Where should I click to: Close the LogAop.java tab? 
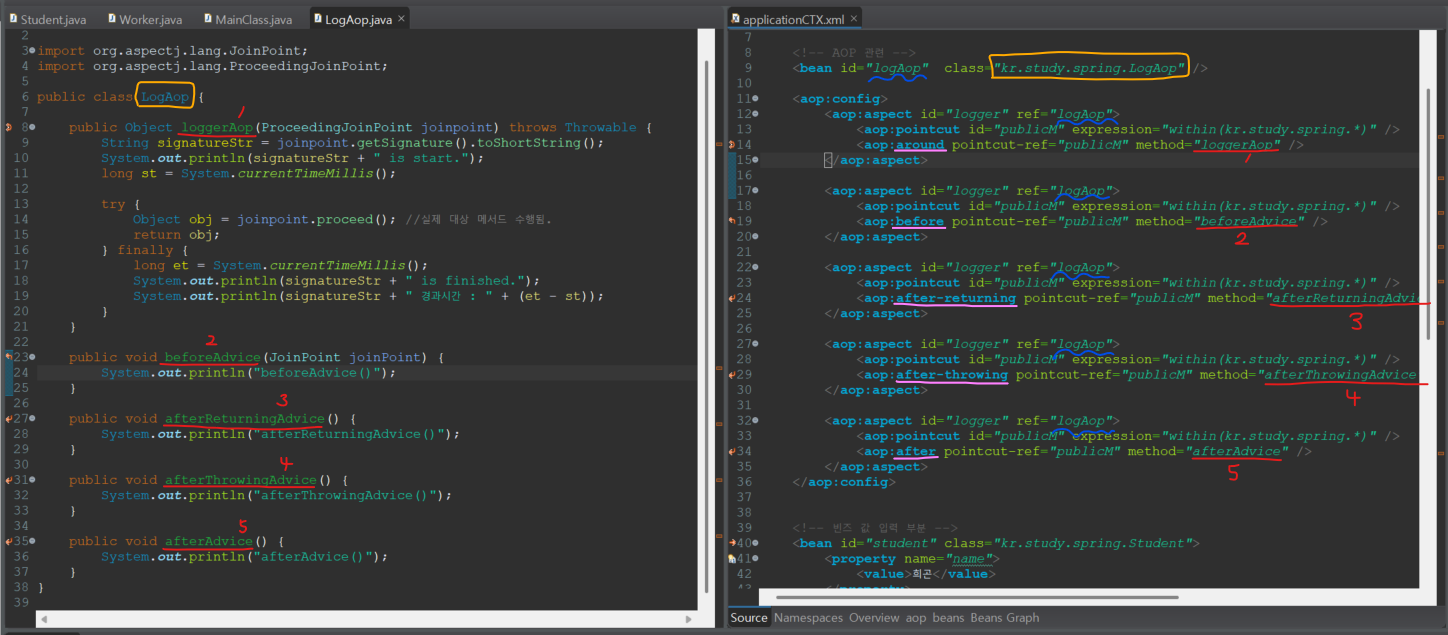click(x=401, y=19)
